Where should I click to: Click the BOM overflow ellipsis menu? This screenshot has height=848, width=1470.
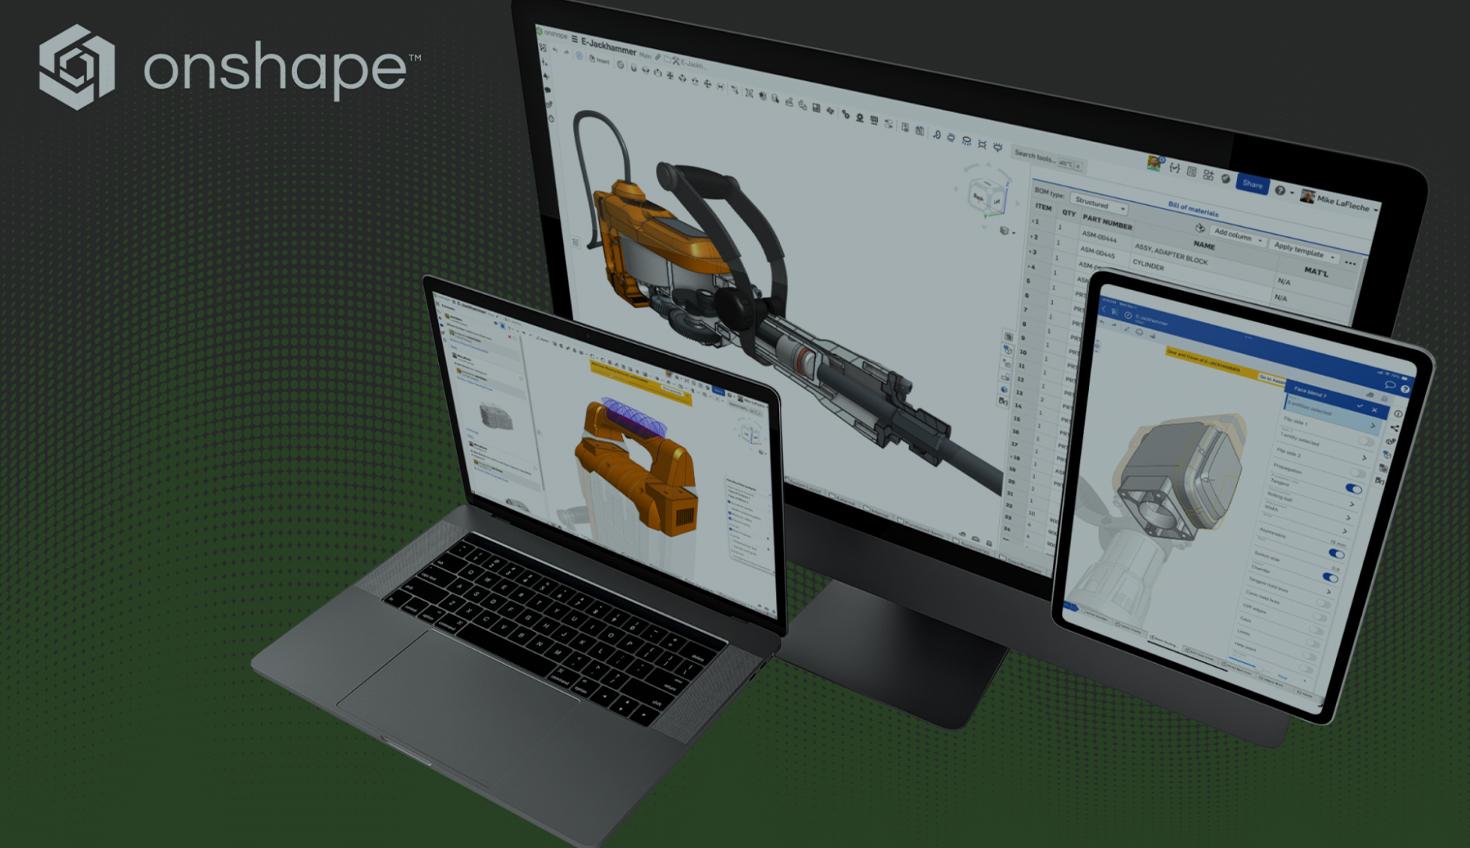point(1351,262)
